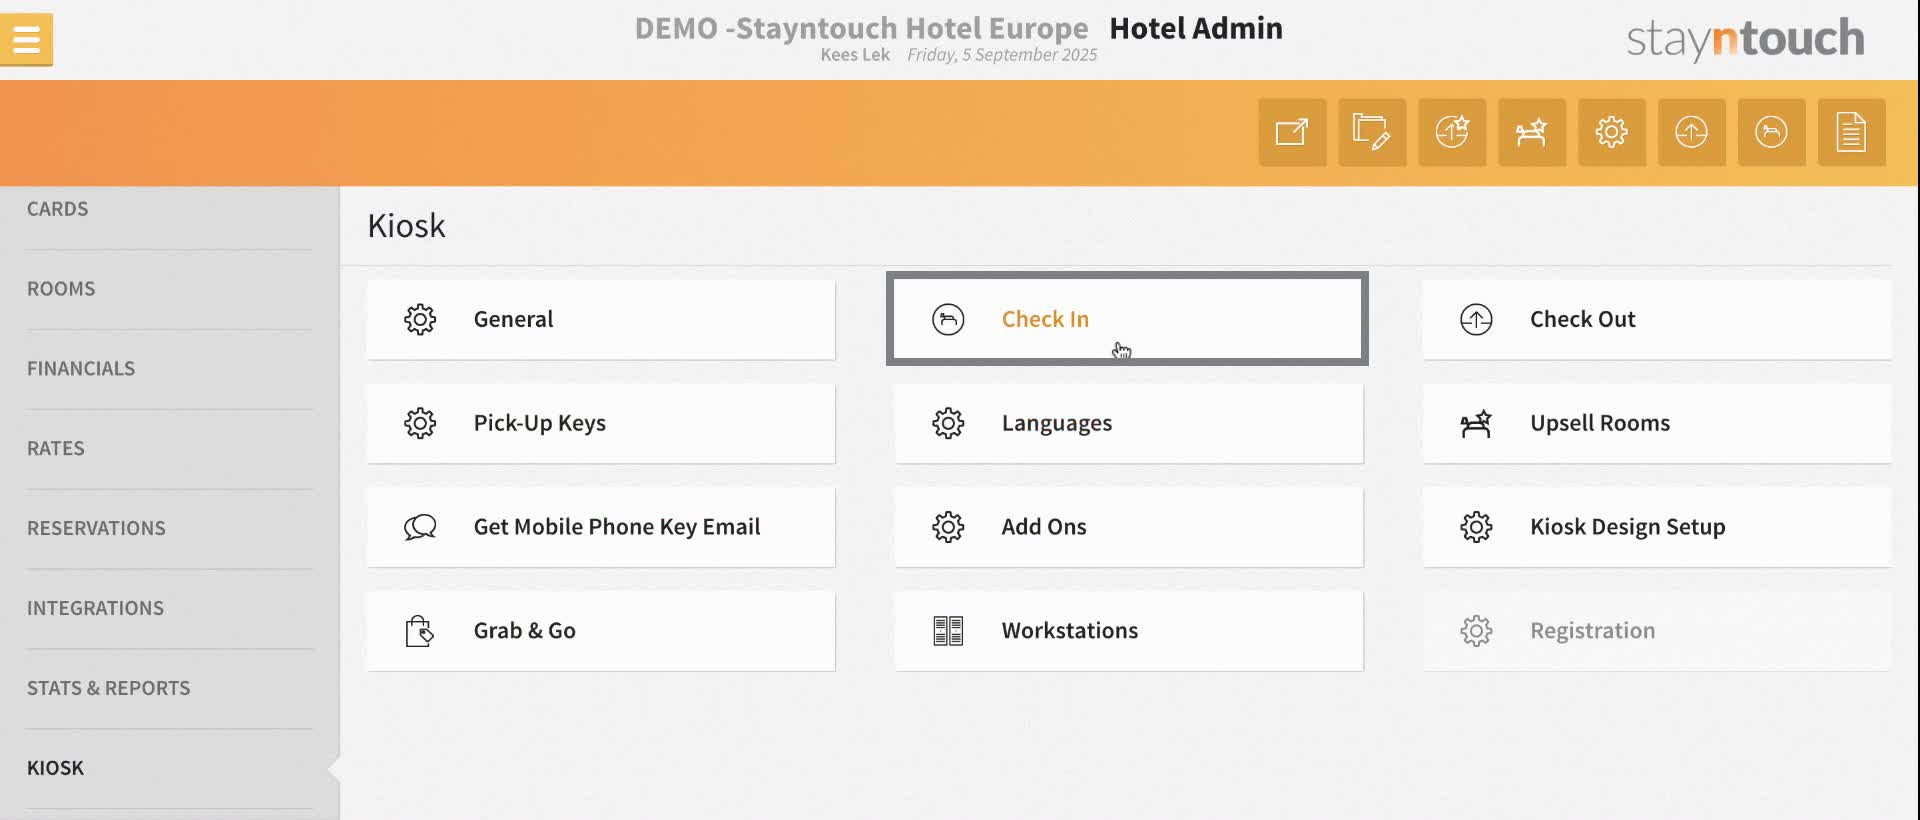
Task: Open the check-out arrow toolbar shortcut
Action: tap(1692, 132)
